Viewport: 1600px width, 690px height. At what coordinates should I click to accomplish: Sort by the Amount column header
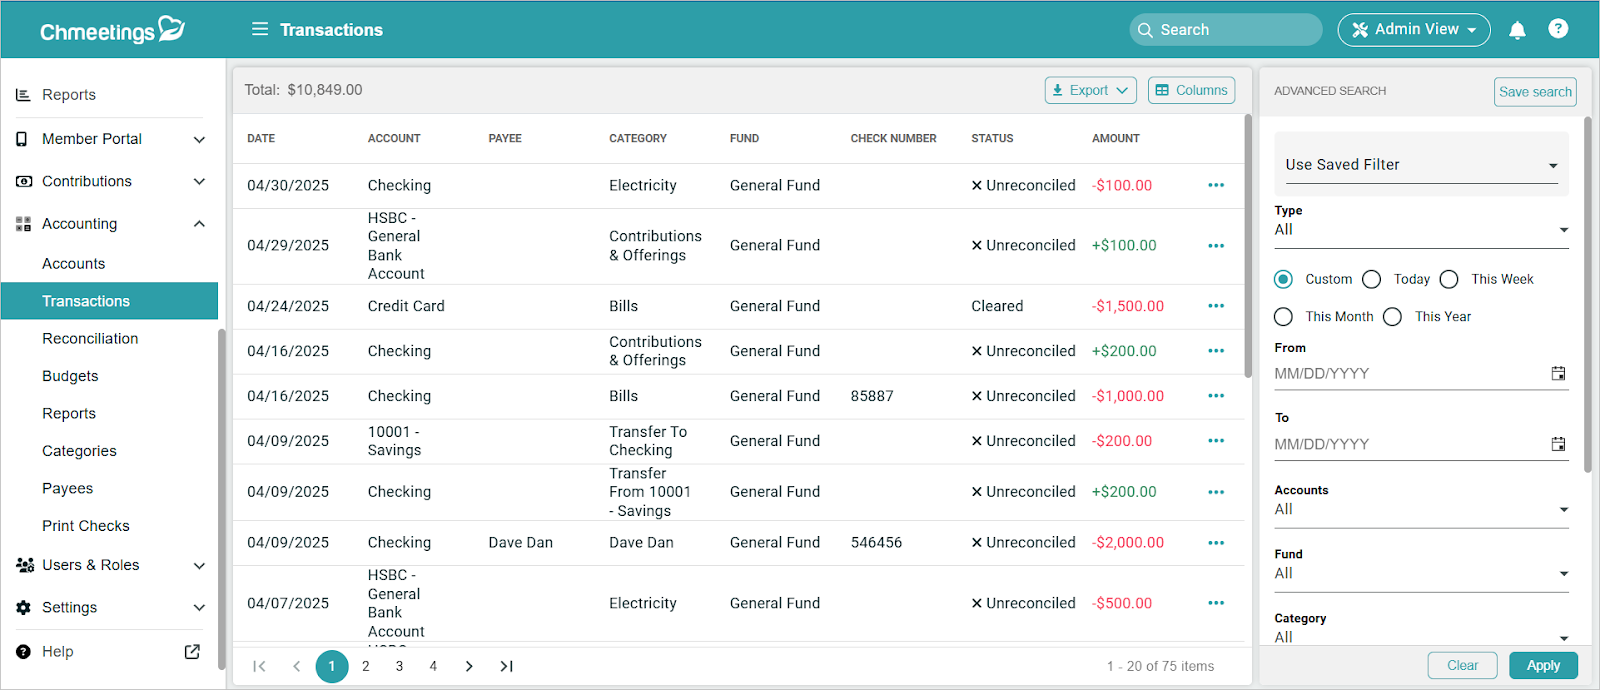pyautogui.click(x=1116, y=139)
